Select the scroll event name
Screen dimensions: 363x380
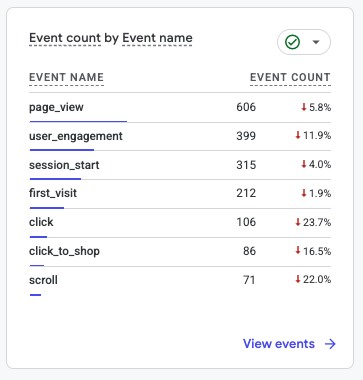(x=43, y=280)
